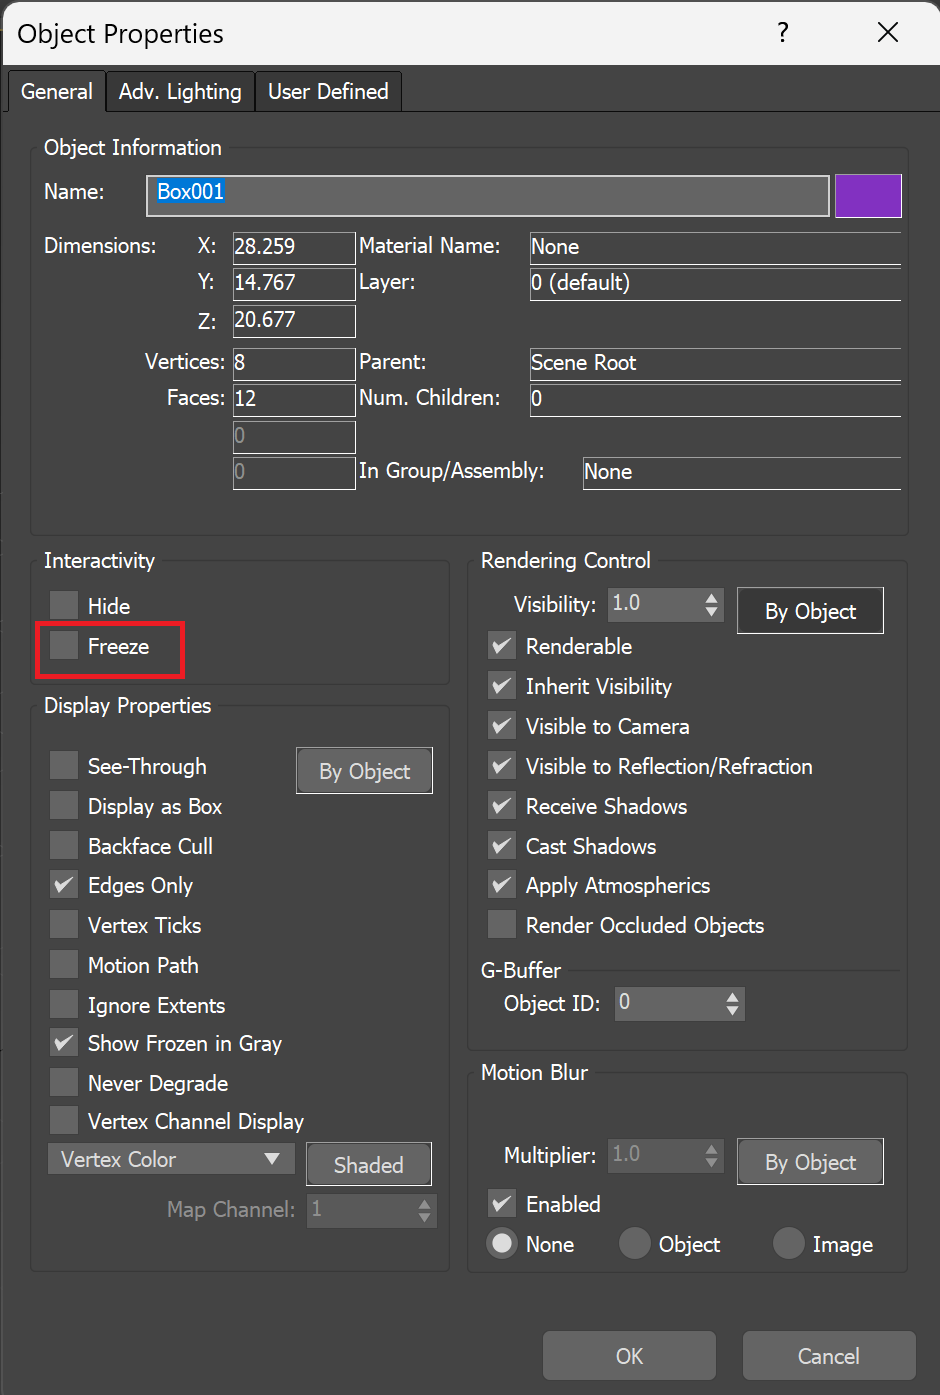Viewport: 940px width, 1395px height.
Task: Click the OK button
Action: pos(629,1356)
